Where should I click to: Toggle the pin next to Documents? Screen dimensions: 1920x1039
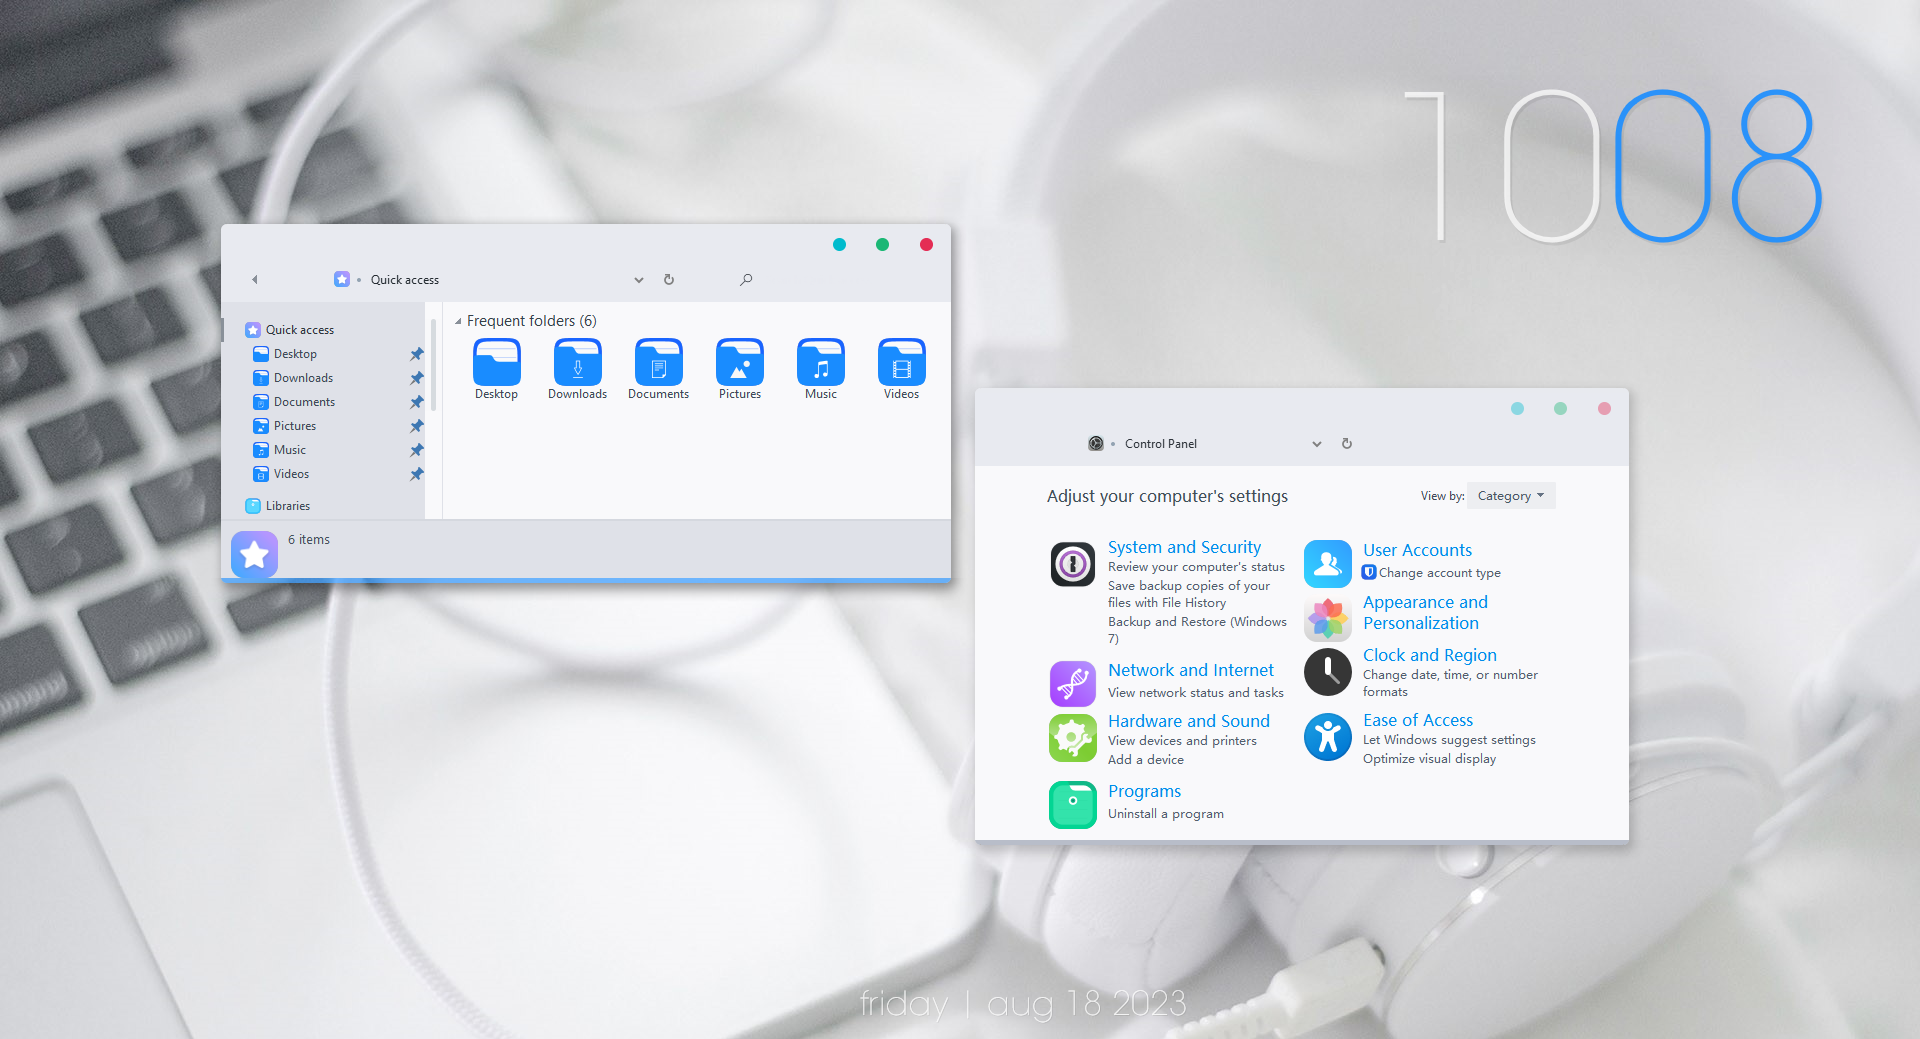pos(417,402)
